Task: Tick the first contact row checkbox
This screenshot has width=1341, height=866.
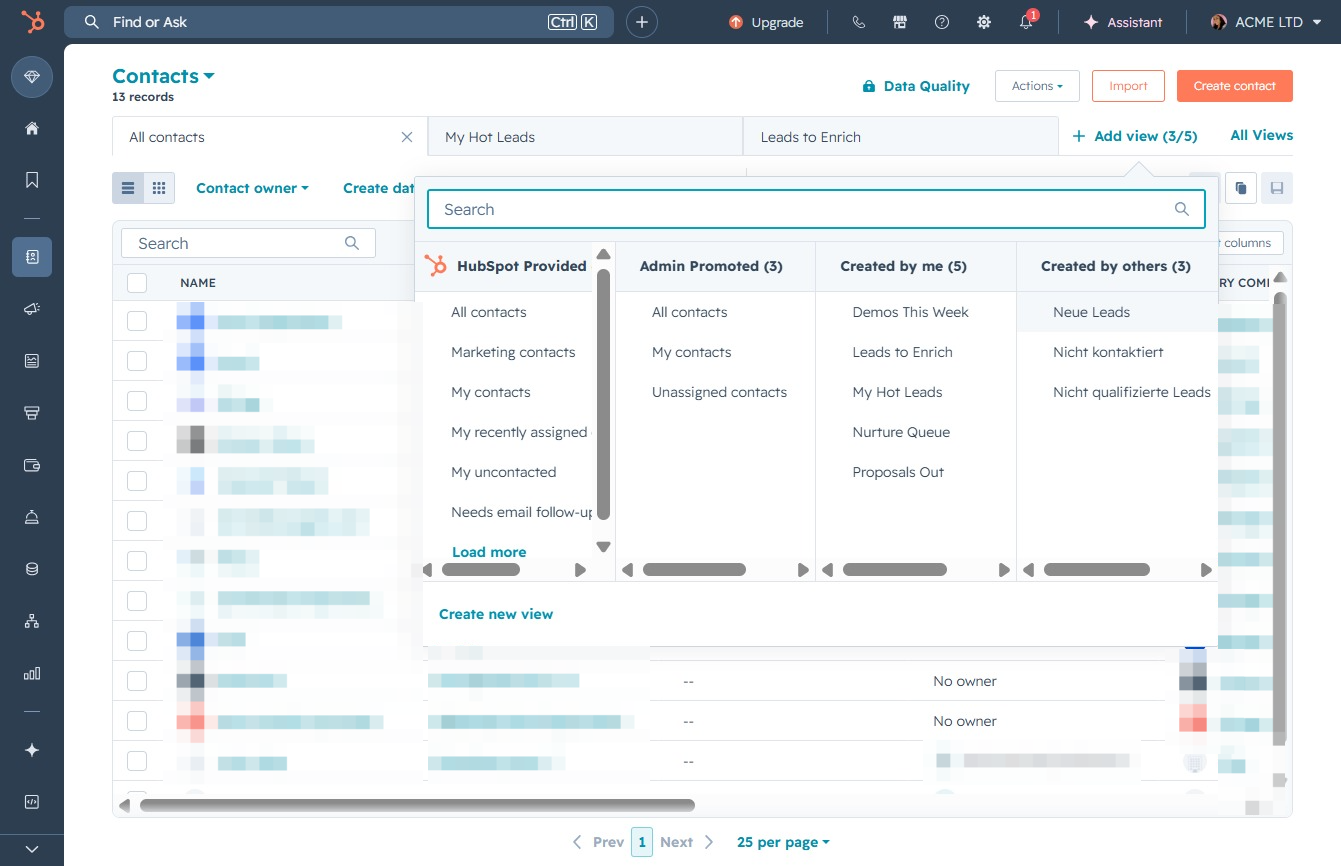Action: tap(137, 321)
